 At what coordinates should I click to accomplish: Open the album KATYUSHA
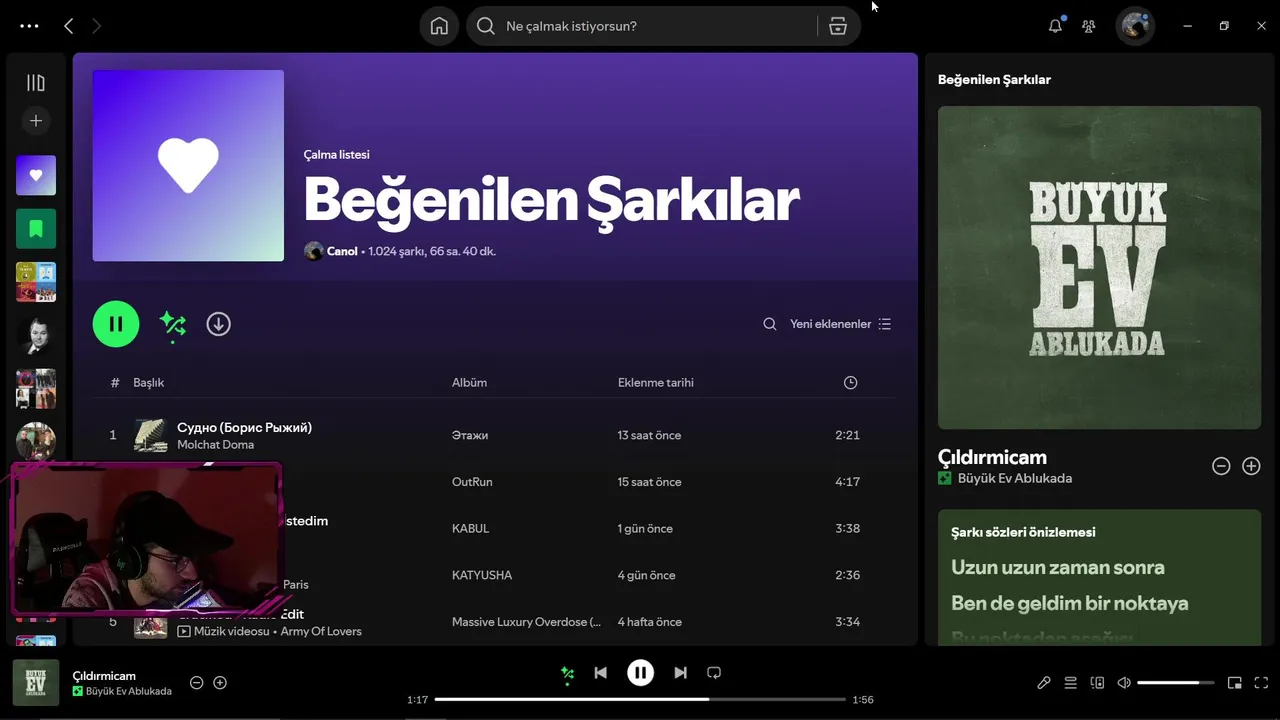point(482,575)
